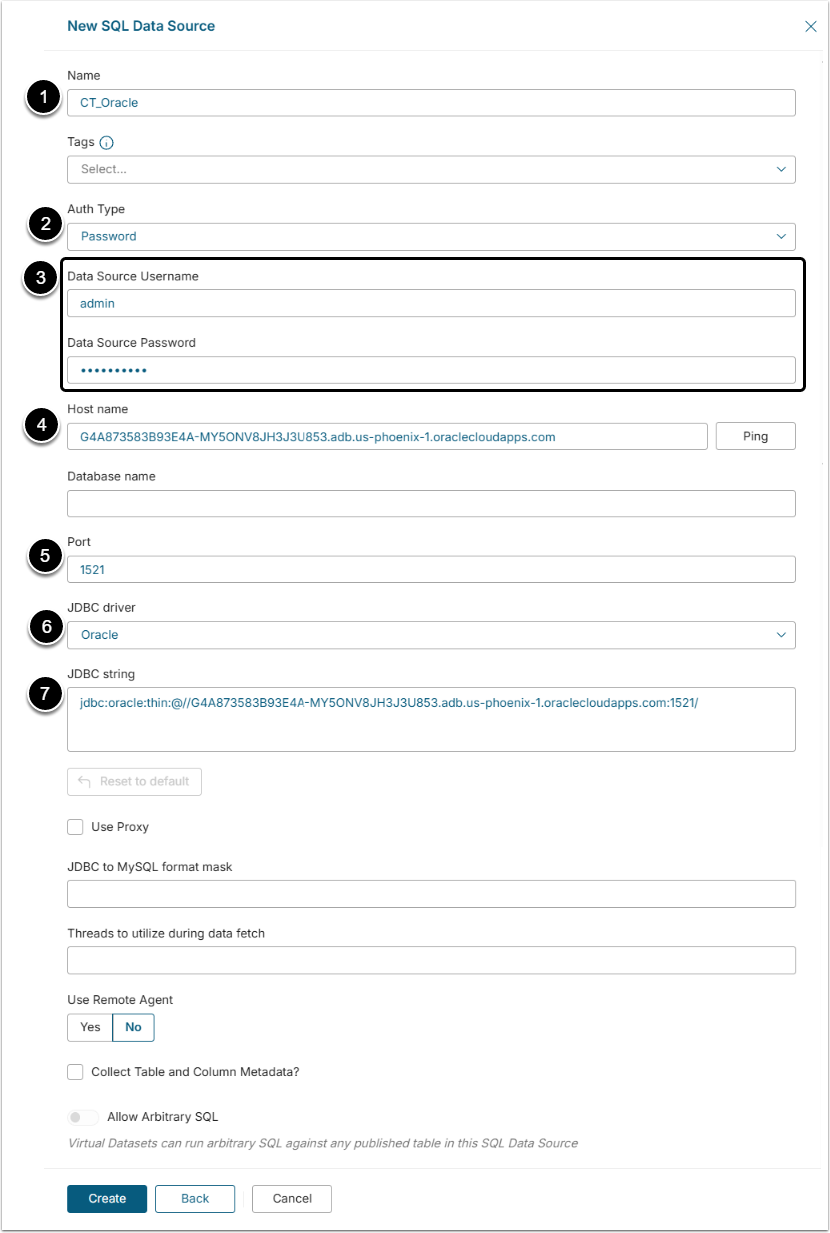Image resolution: width=830 pixels, height=1233 pixels.
Task: Click into the Name field
Action: pyautogui.click(x=431, y=103)
